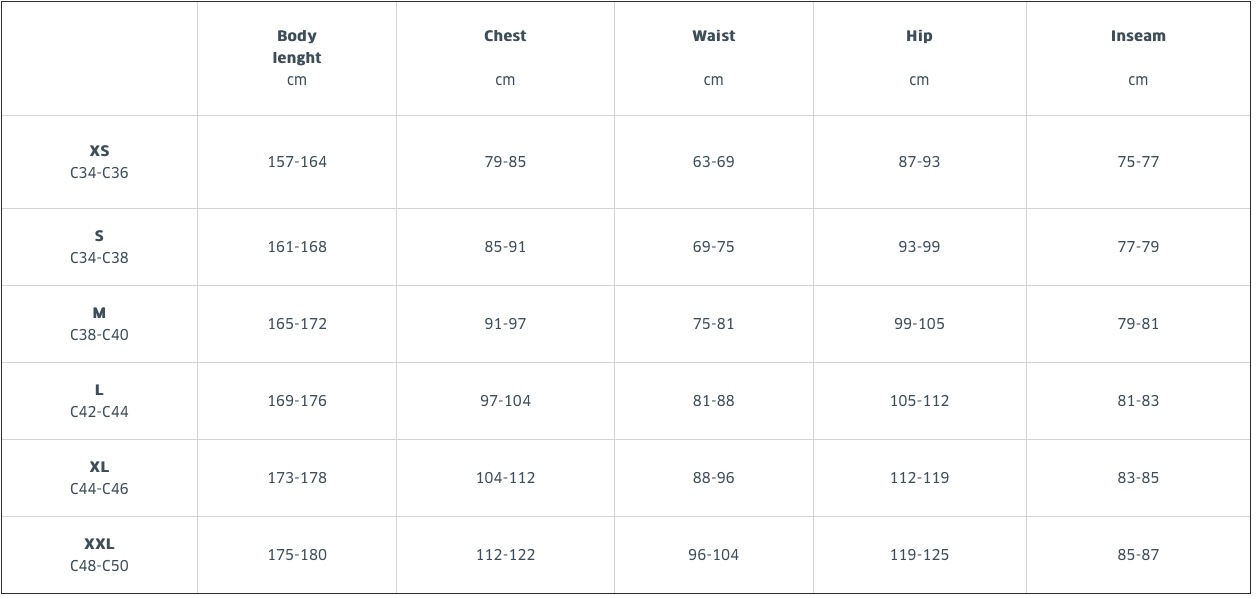
Task: Select the 85-91 chest value
Action: point(505,247)
